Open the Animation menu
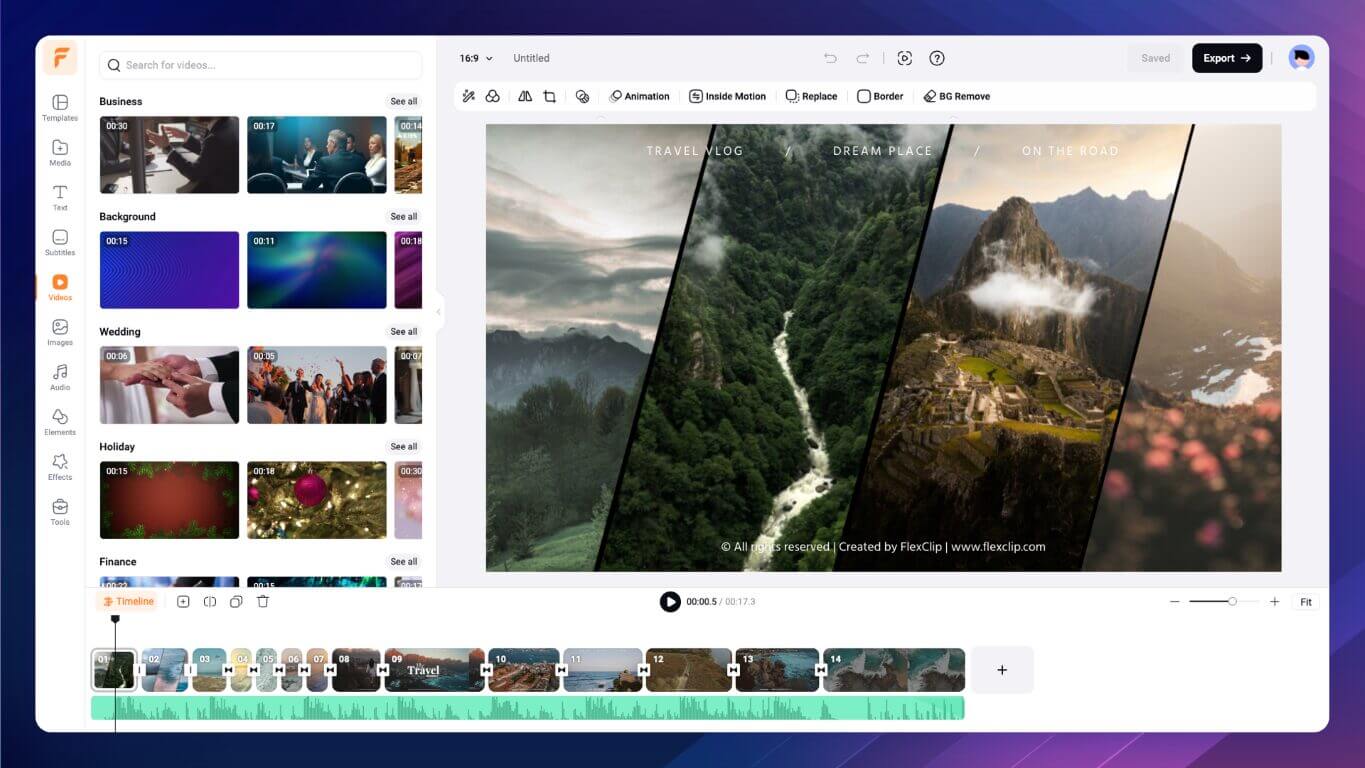Screen dimensions: 1365x768 click(x=639, y=97)
